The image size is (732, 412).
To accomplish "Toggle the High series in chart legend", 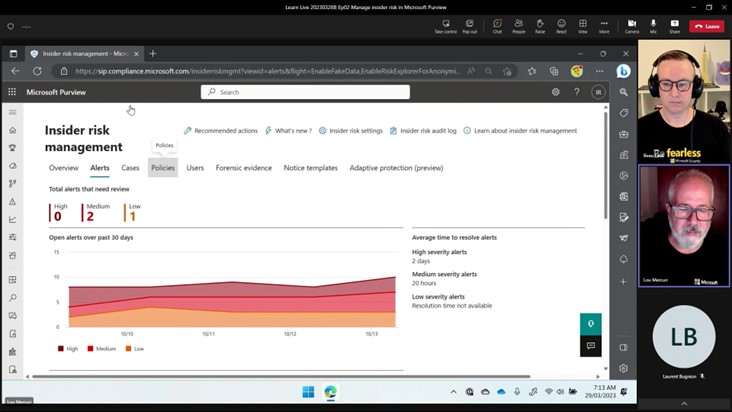I will pyautogui.click(x=67, y=349).
